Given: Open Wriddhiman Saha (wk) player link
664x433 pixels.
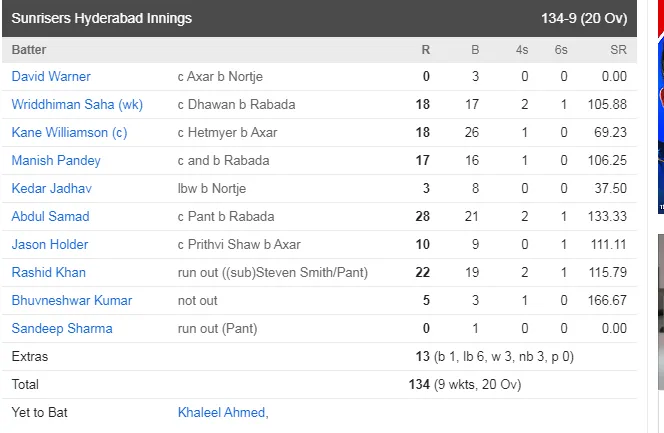Looking at the screenshot, I should (x=77, y=104).
